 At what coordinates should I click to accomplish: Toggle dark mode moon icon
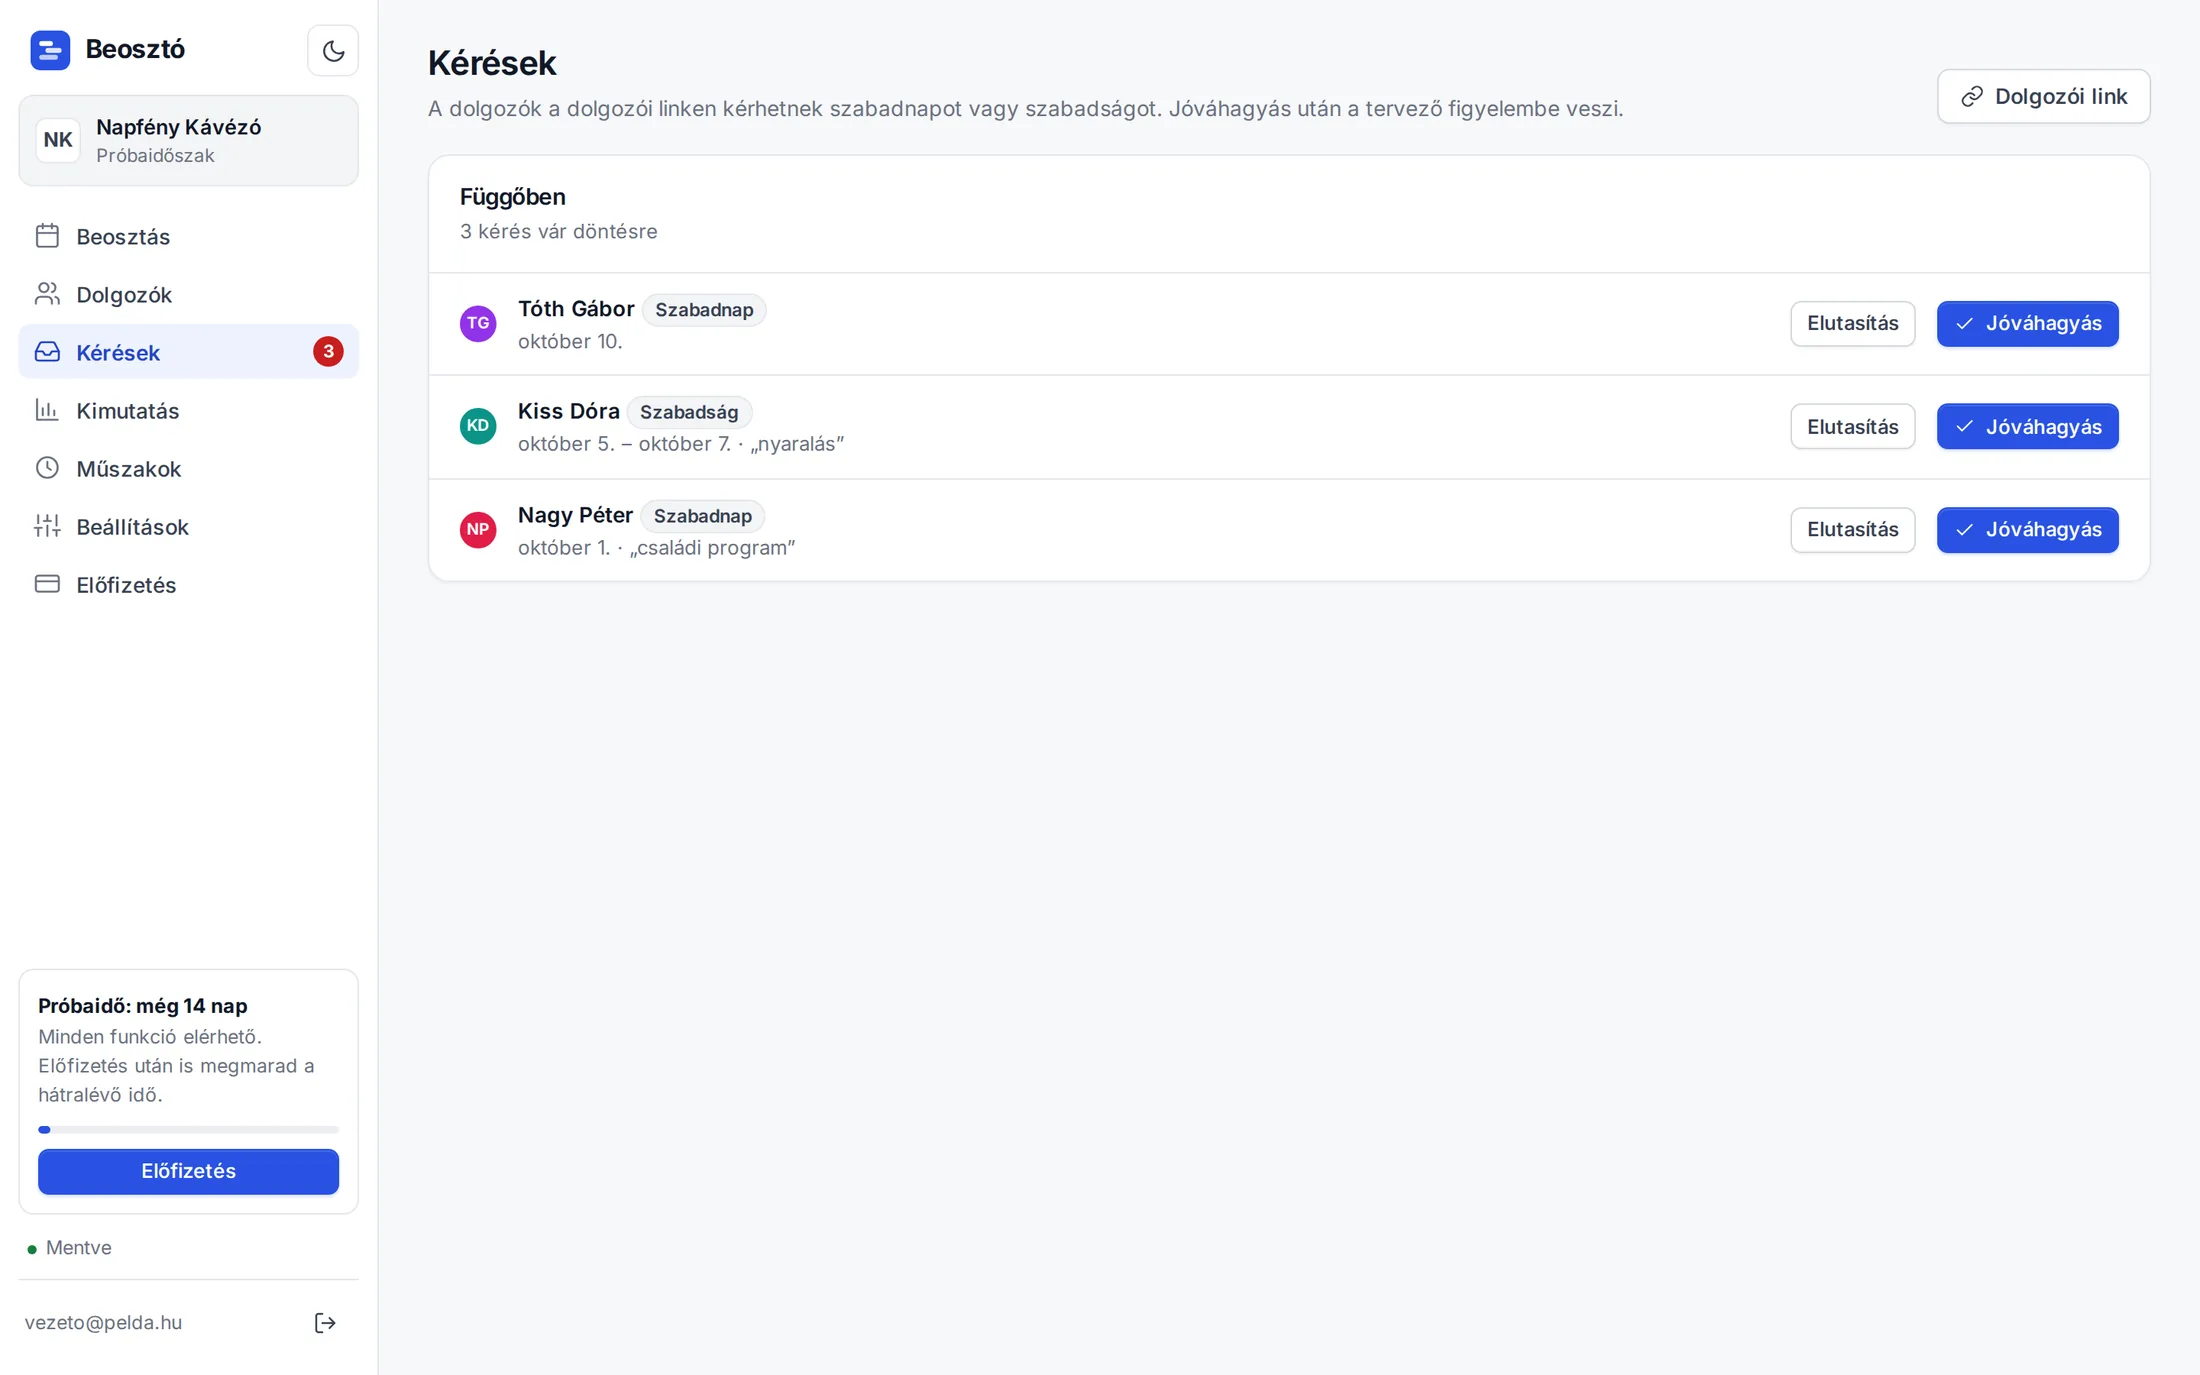333,50
